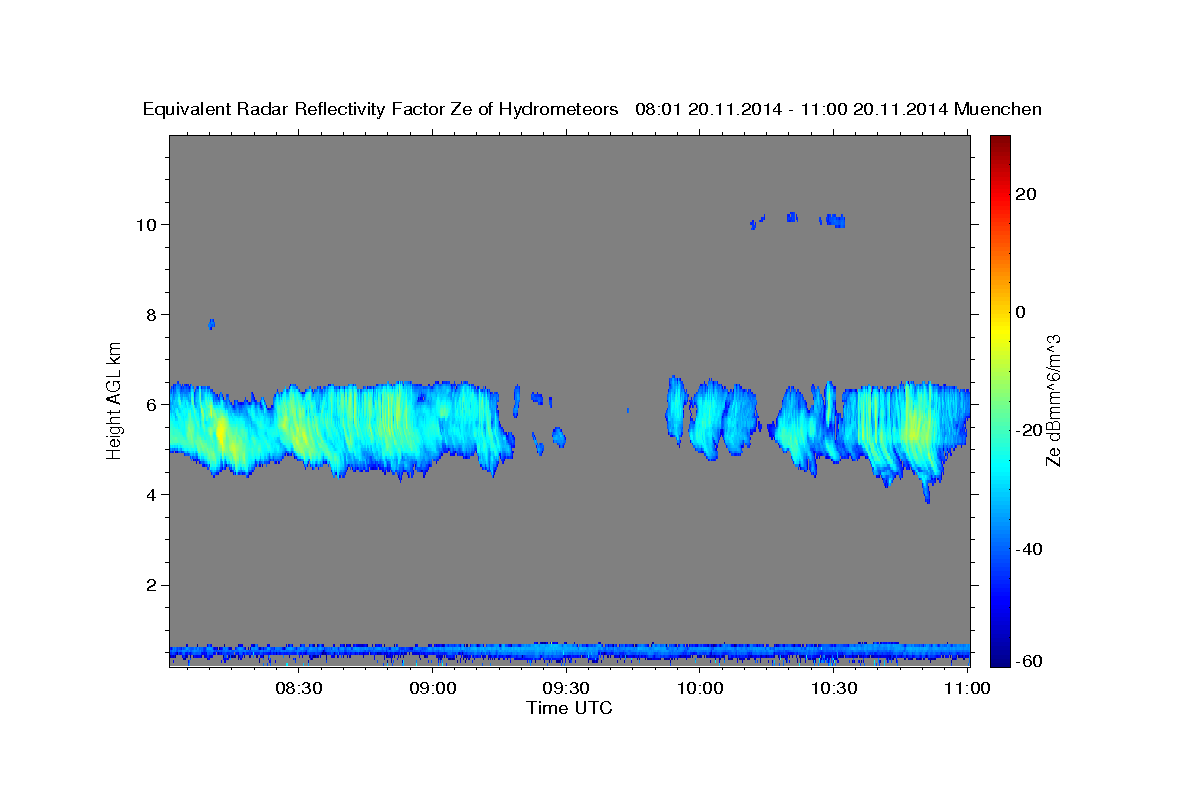1200x800 pixels.
Task: Click the plot title starting 'Equivalent Radar Reflectivity Factor'
Action: [593, 109]
